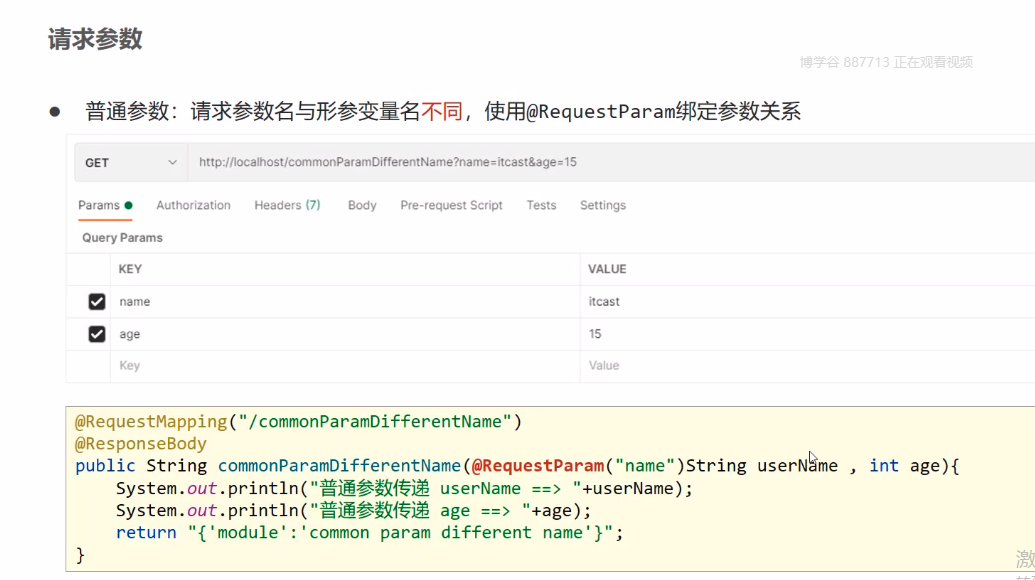Go to the Body tab
Screen dimensions: 1035x580
pos(362,205)
